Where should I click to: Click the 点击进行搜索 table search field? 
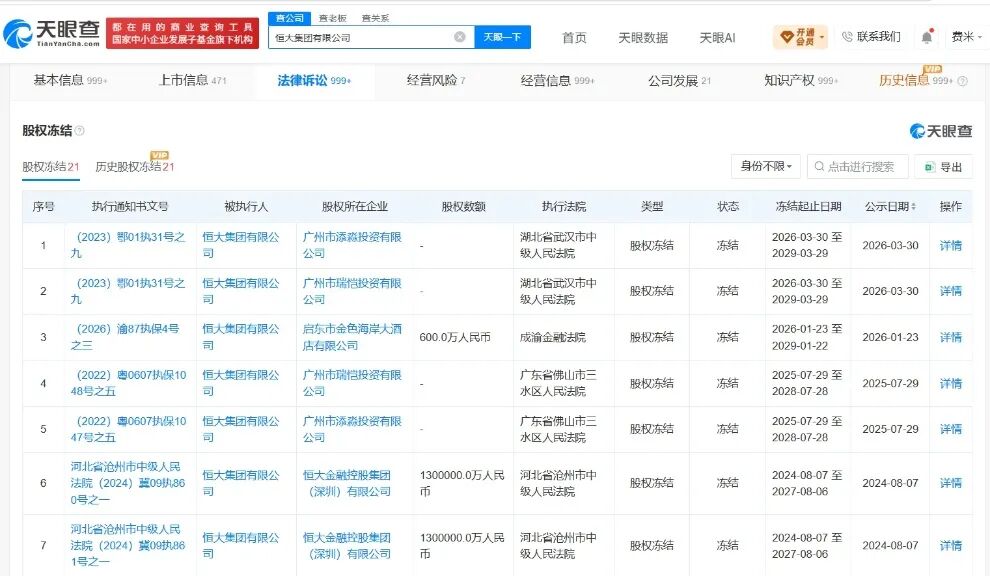pos(857,167)
